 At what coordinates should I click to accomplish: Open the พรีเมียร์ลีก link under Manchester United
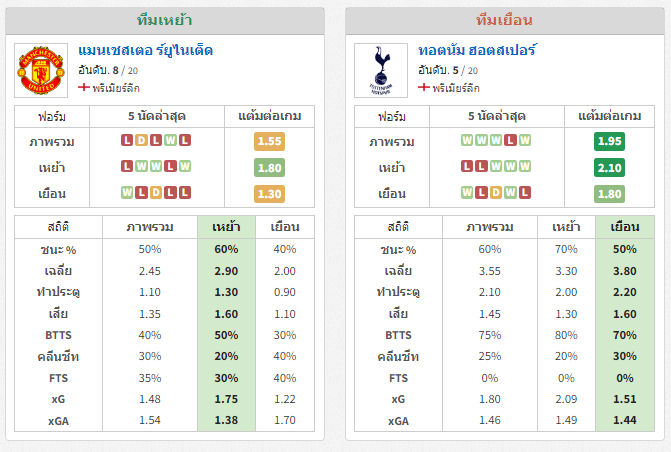pyautogui.click(x=116, y=88)
